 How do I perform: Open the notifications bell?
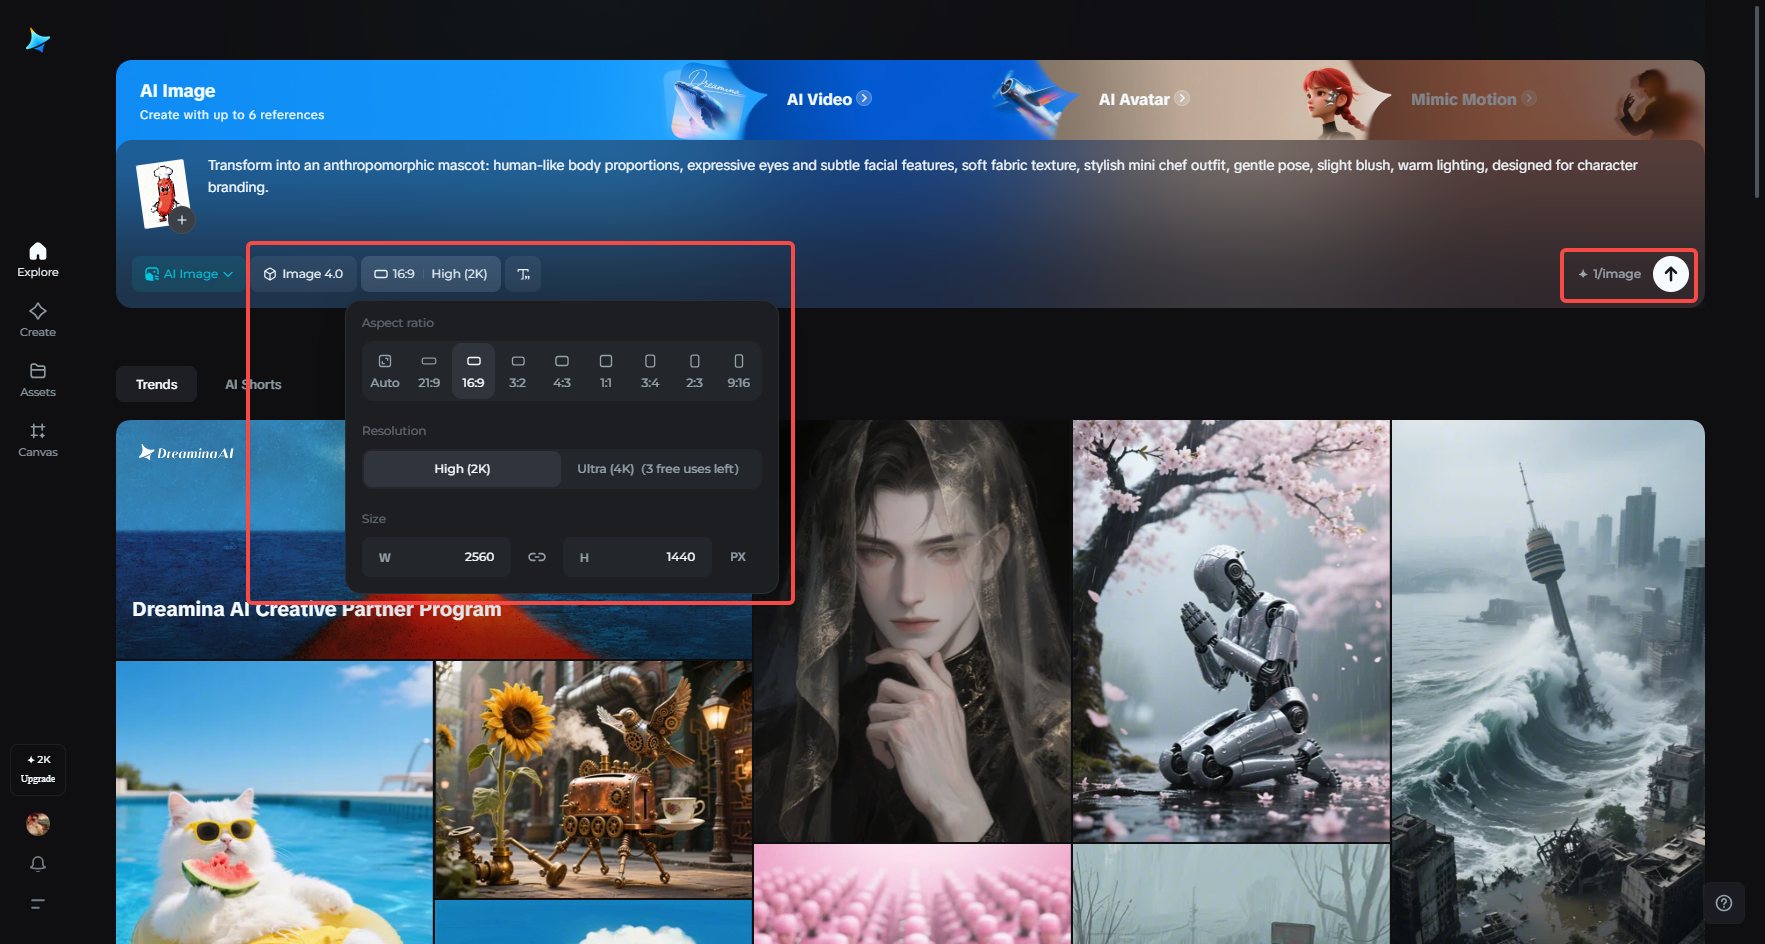click(38, 864)
